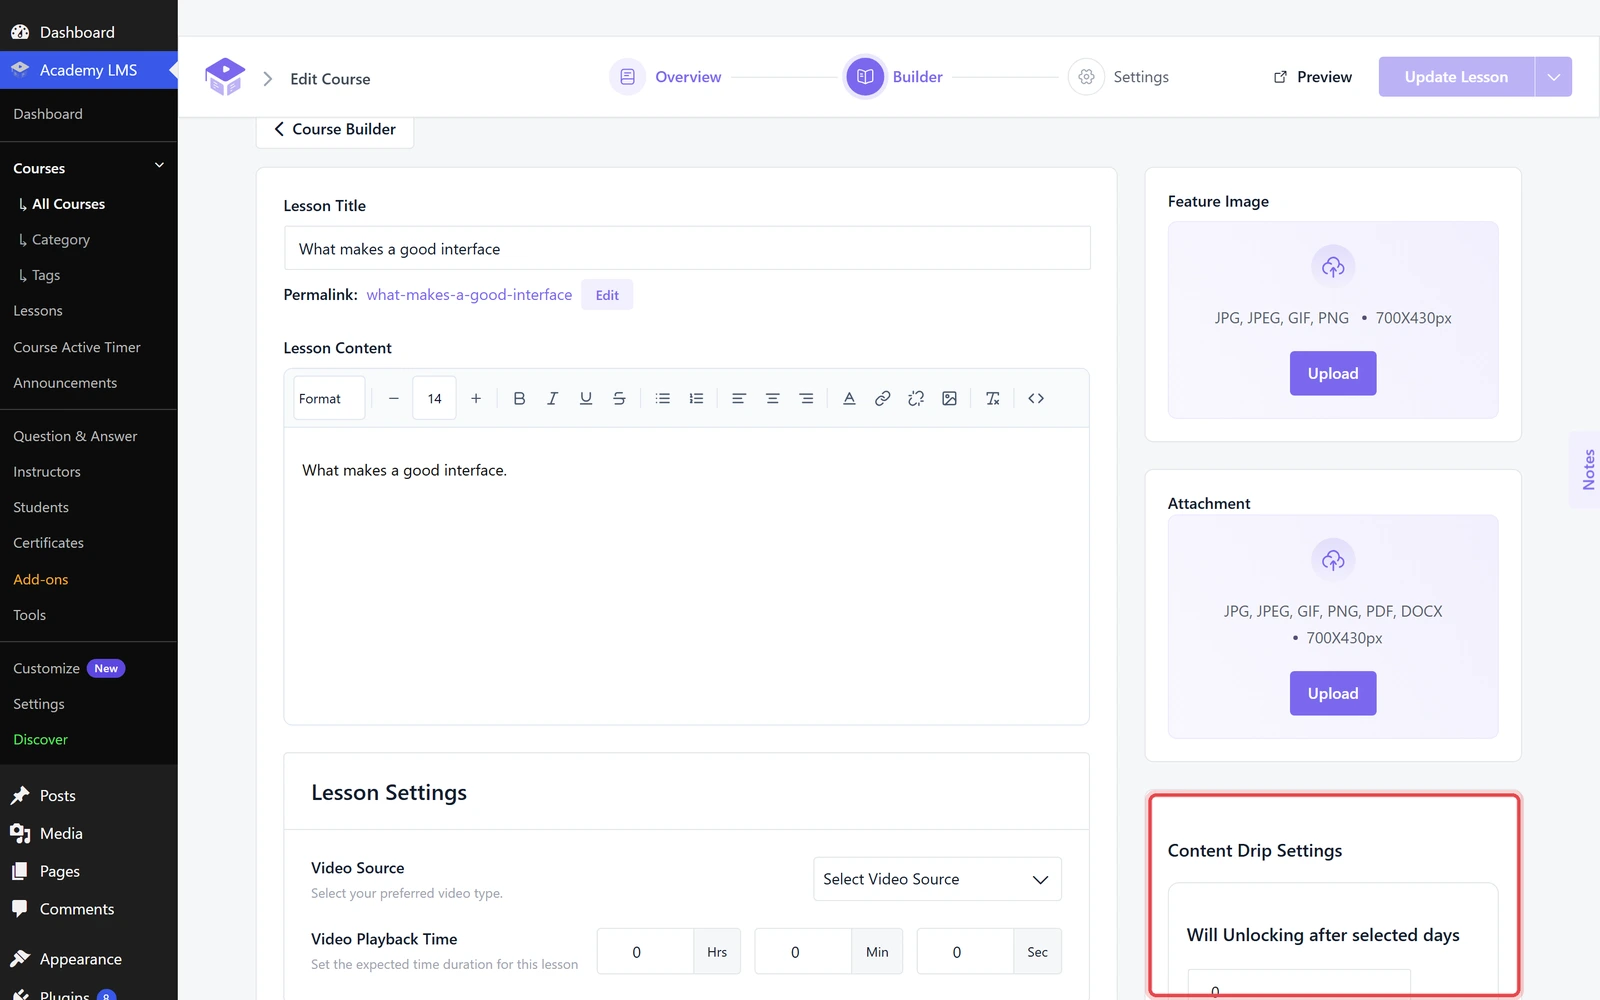The image size is (1600, 1000).
Task: Align text right in editor
Action: pyautogui.click(x=806, y=398)
